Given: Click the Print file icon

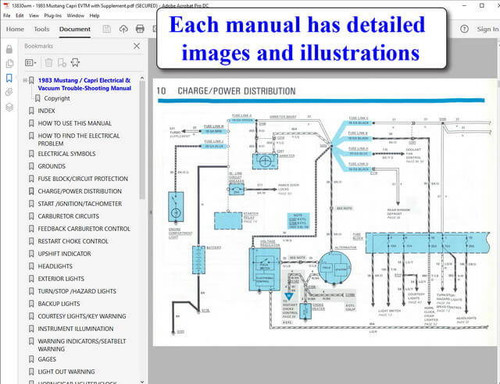Looking at the screenshot, I should (x=140, y=29).
